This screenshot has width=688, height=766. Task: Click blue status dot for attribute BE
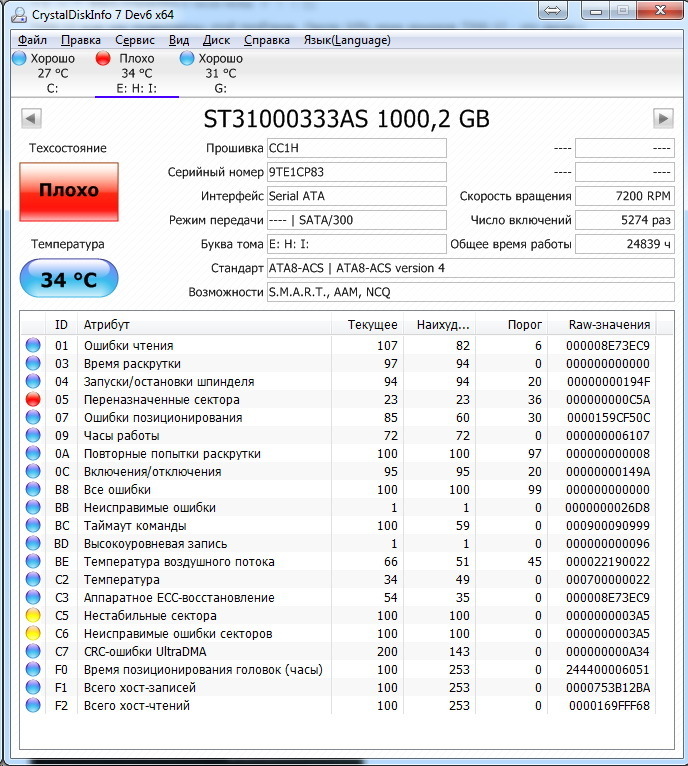point(33,561)
